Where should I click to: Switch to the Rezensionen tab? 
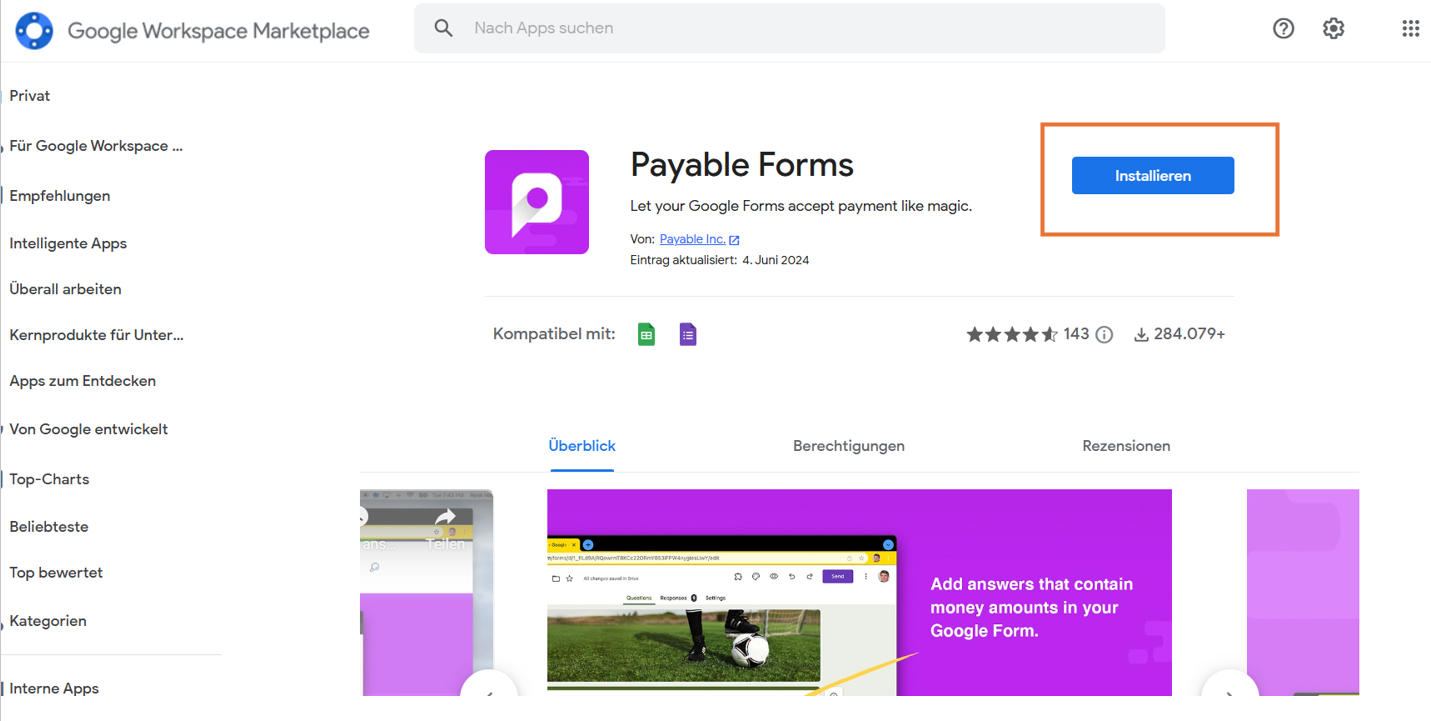1126,446
